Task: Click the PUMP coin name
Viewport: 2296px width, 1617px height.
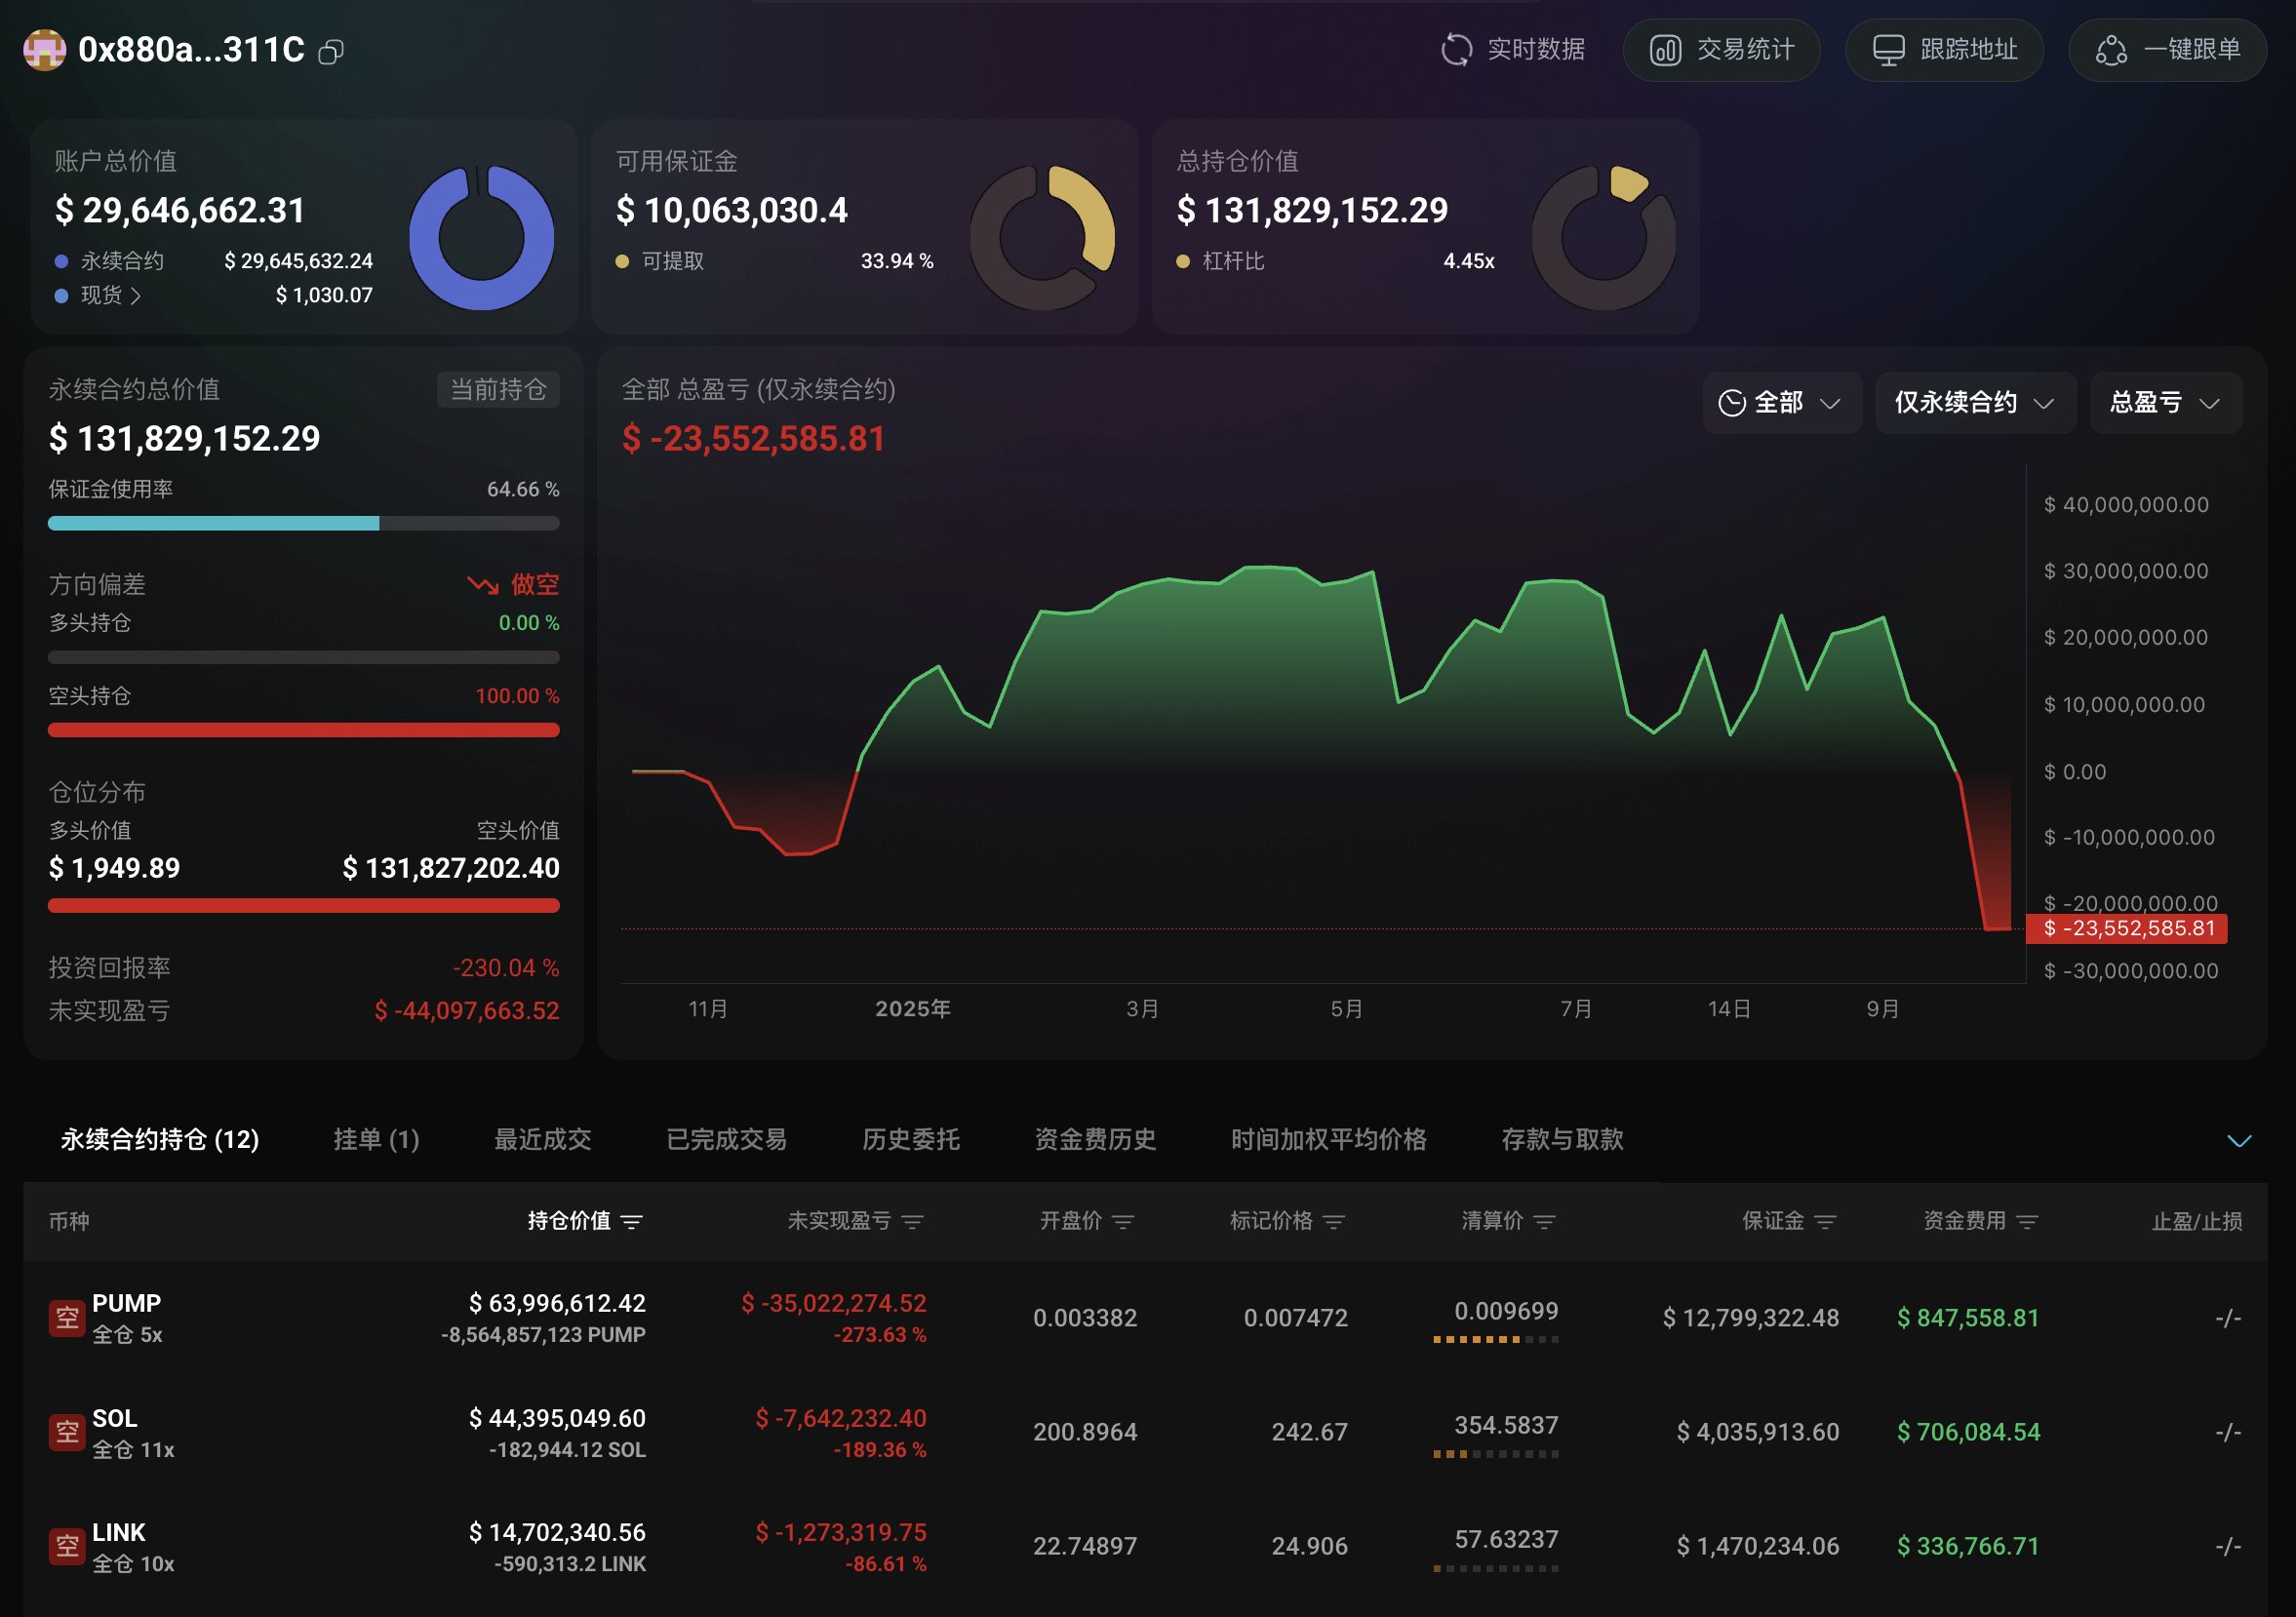Action: coord(126,1303)
